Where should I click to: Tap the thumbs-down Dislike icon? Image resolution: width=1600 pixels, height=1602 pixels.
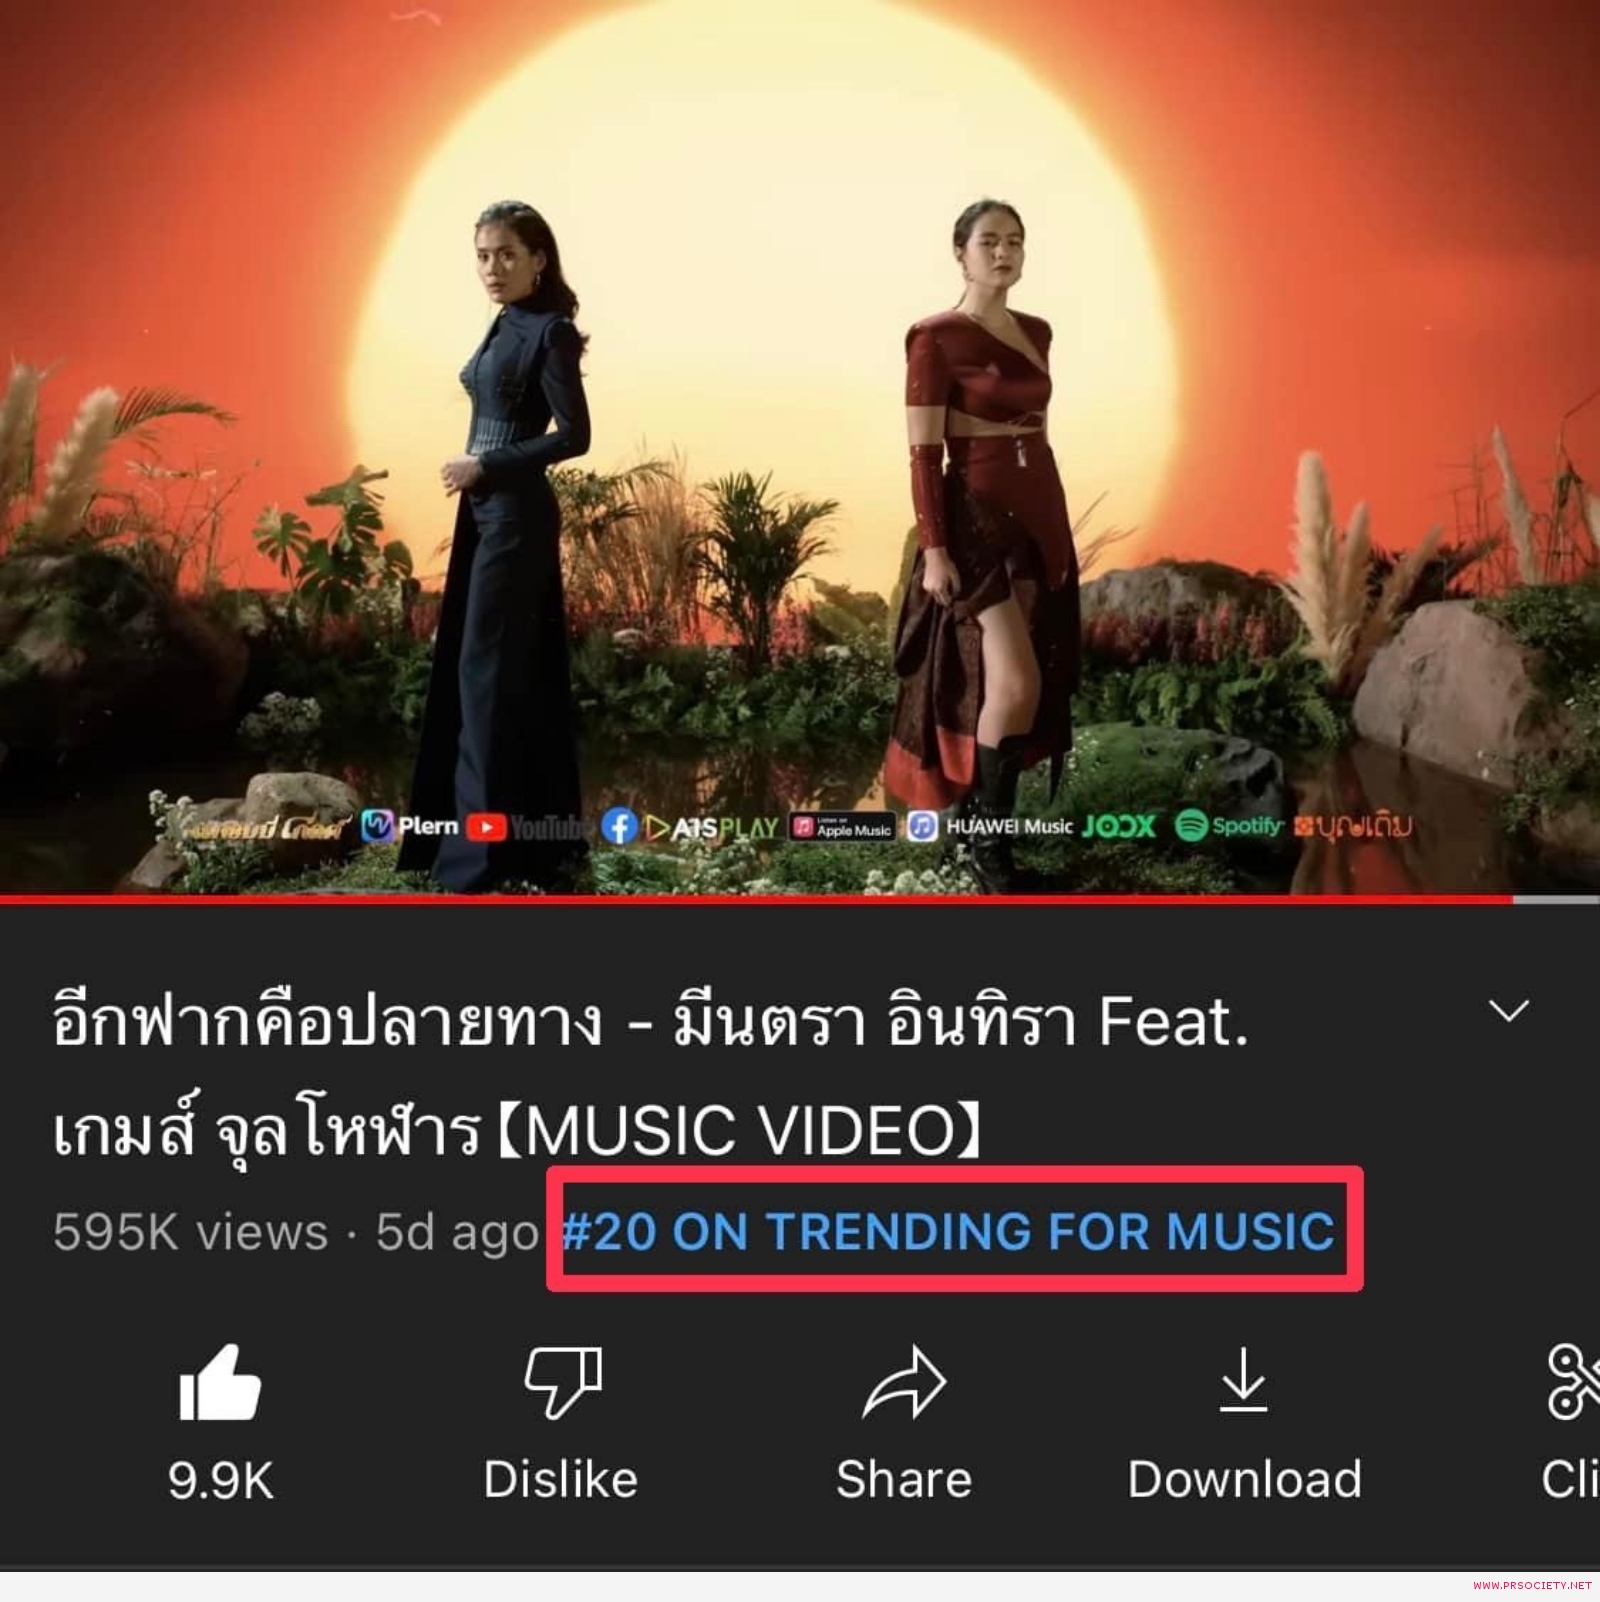pos(563,1383)
